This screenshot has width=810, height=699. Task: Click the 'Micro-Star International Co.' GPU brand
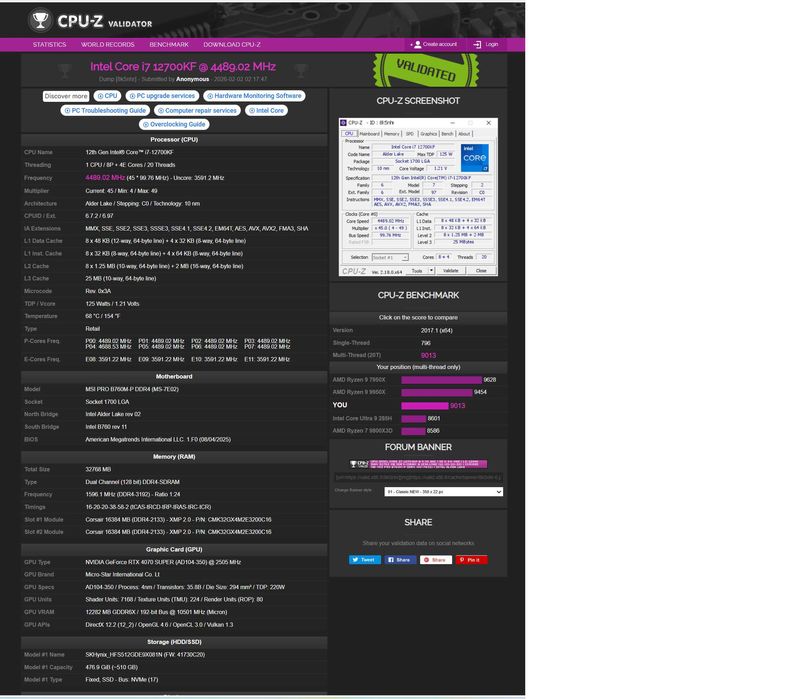[122, 574]
